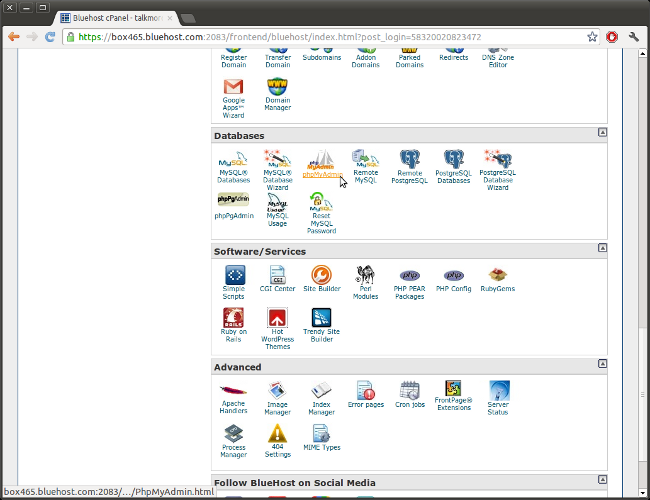This screenshot has width=650, height=500.
Task: Open PostgreSQL Databases
Action: (x=454, y=167)
